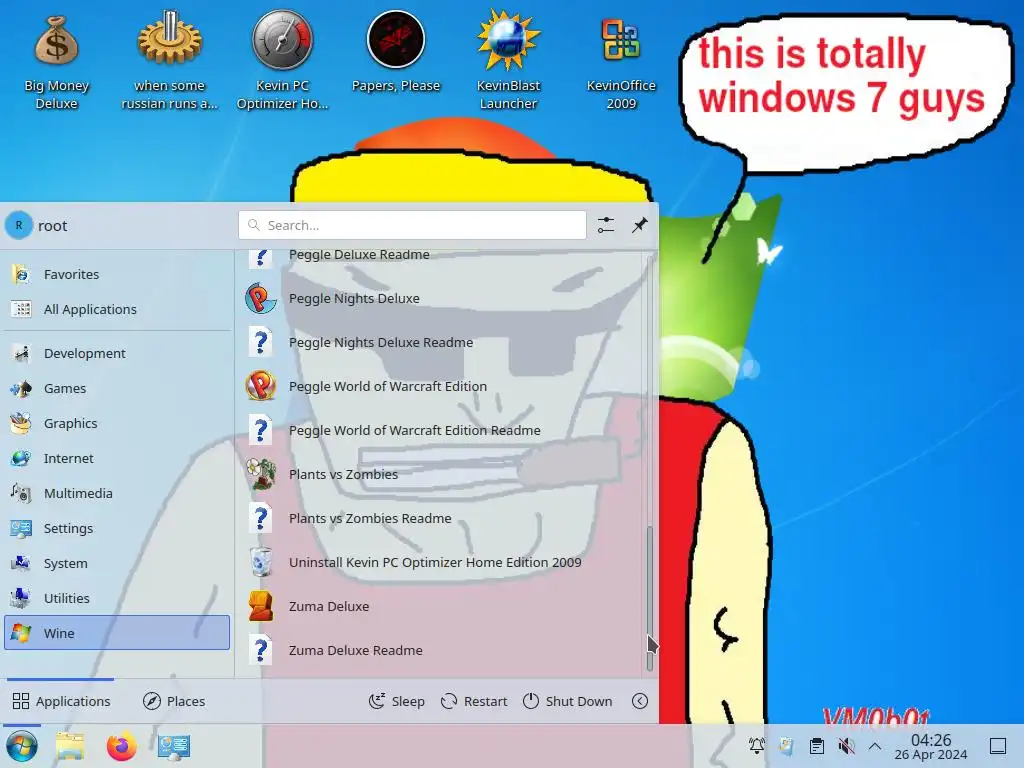Open Graphics category

pyautogui.click(x=117, y=423)
